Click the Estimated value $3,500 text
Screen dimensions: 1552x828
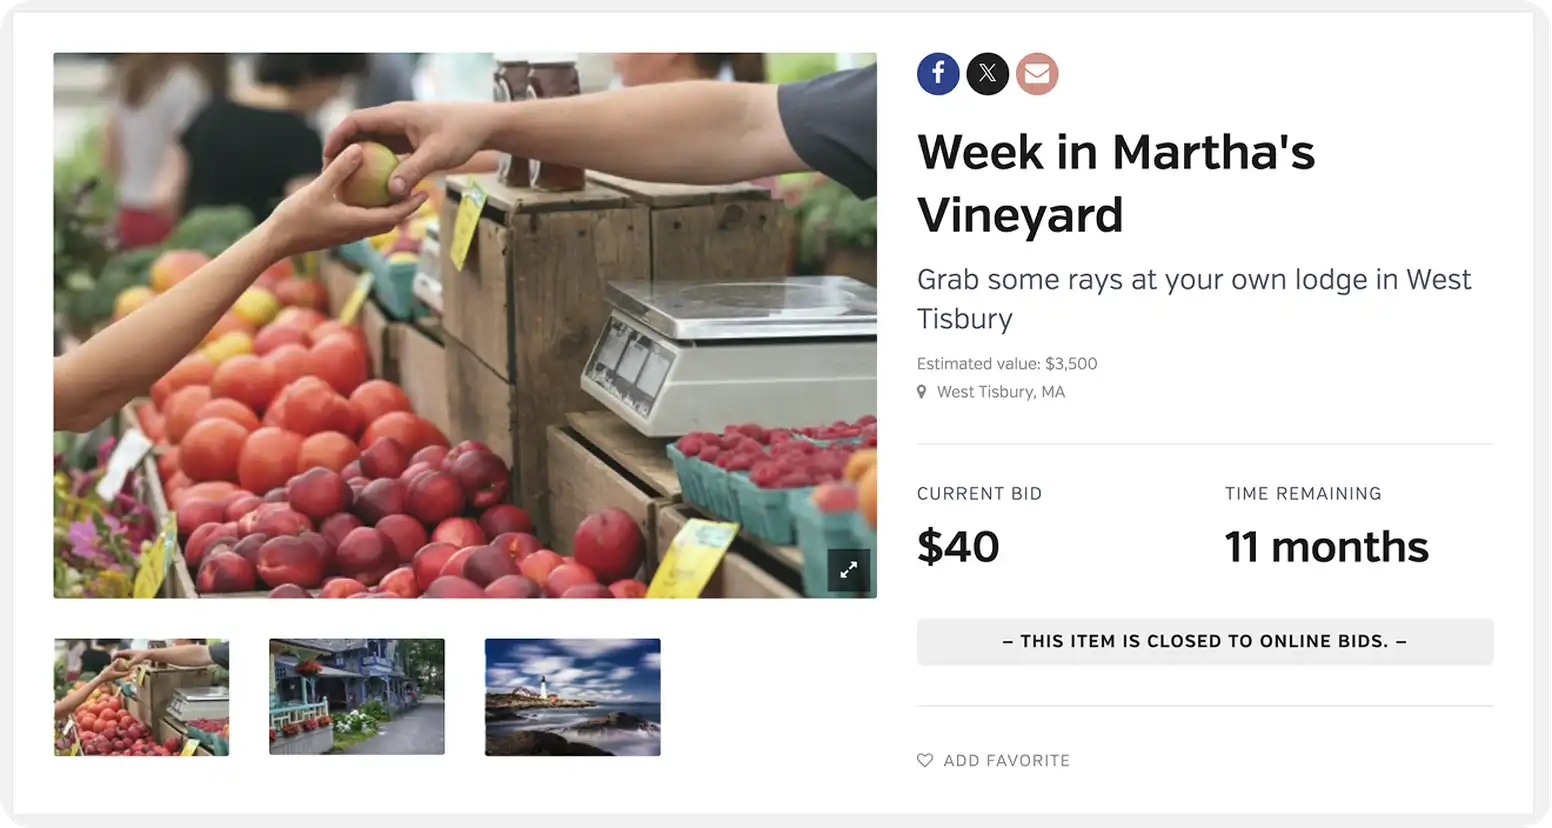tap(1007, 364)
